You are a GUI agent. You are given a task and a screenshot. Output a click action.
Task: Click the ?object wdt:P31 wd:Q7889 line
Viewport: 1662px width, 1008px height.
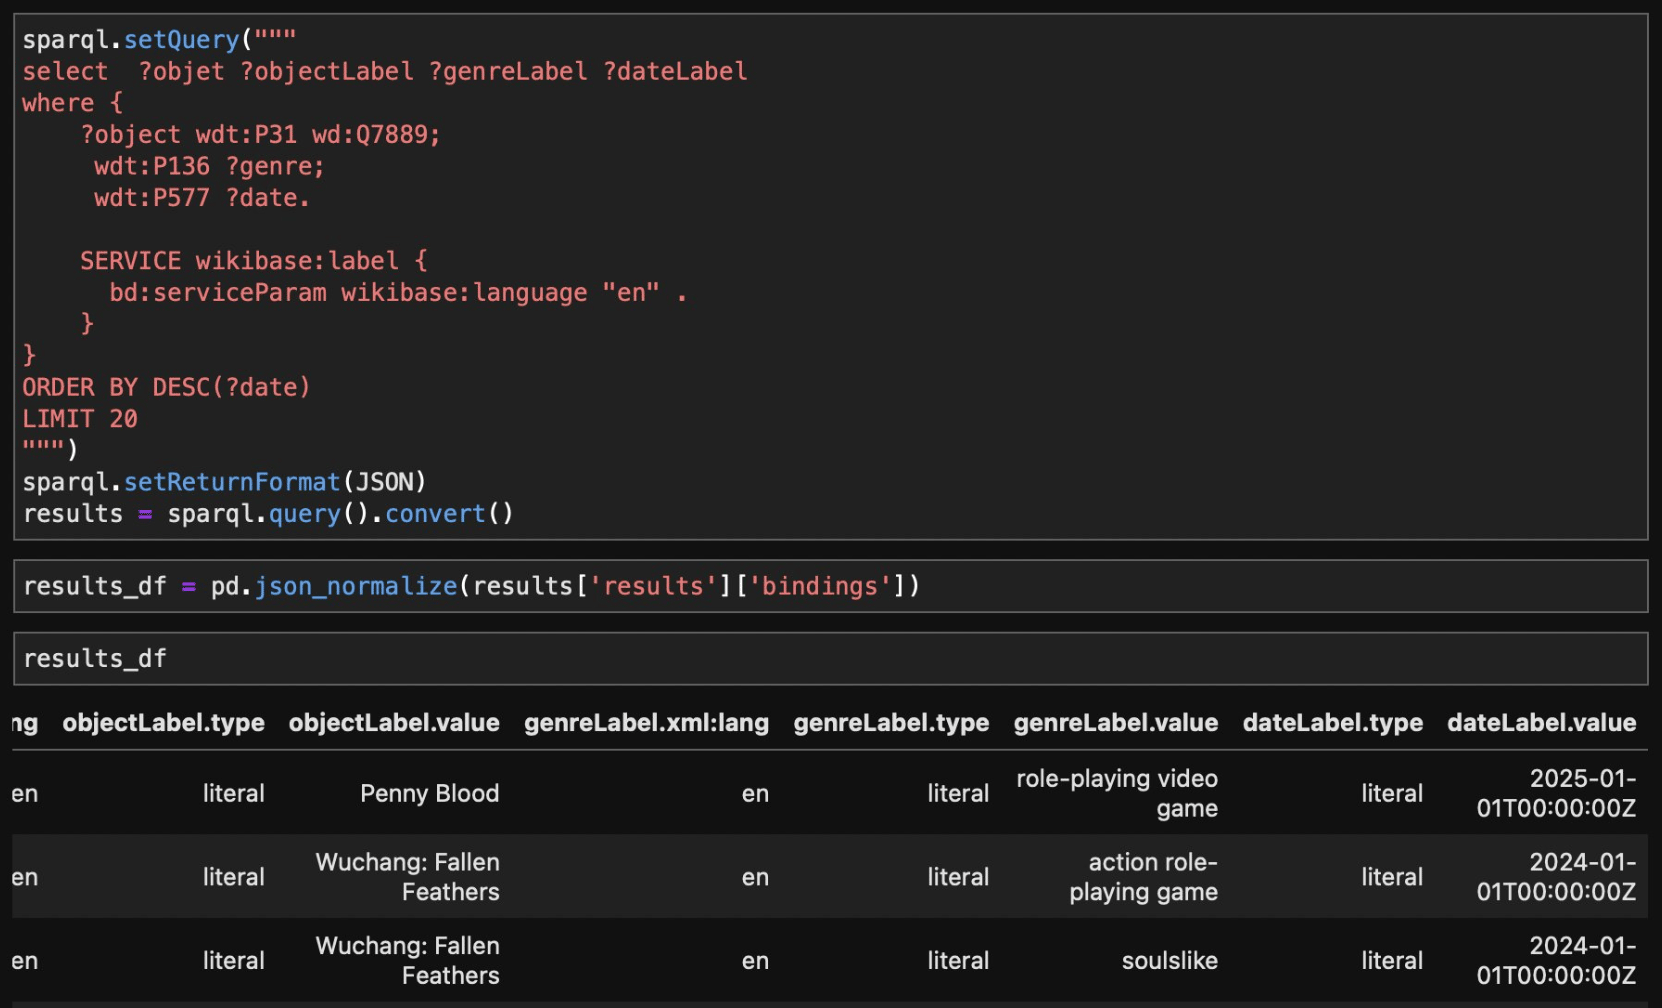tap(260, 135)
